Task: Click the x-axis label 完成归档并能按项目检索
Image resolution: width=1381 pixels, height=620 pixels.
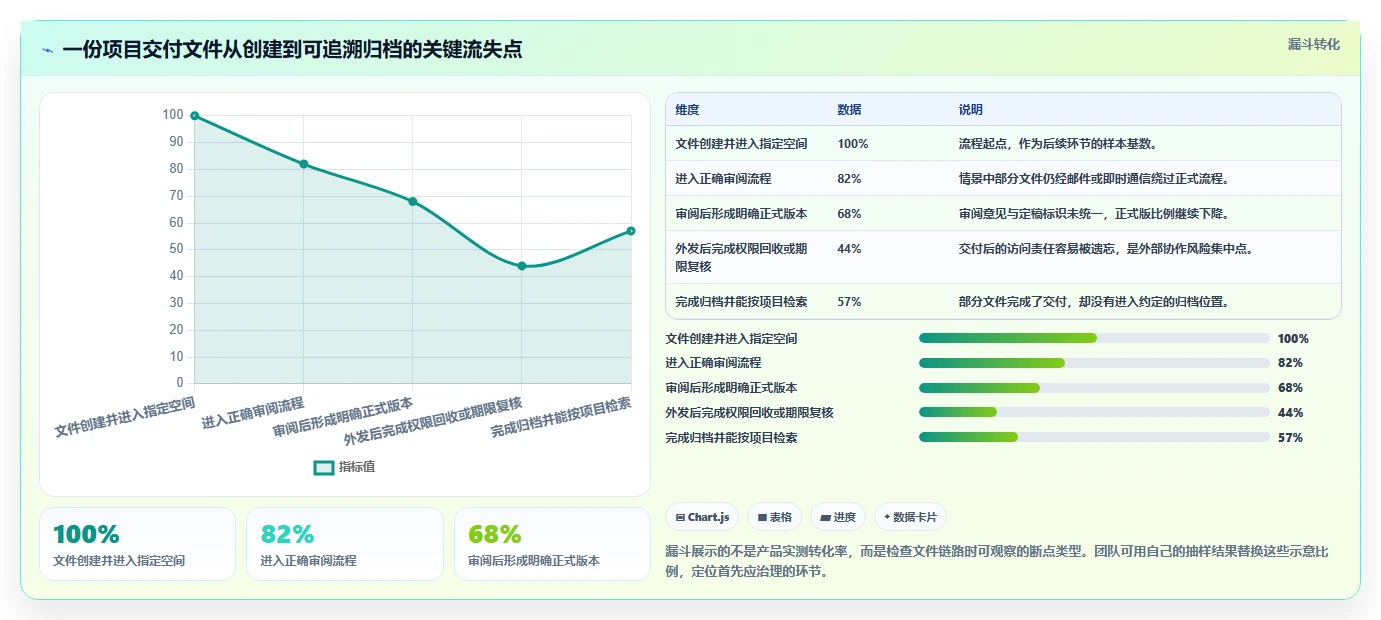Action: (x=561, y=417)
